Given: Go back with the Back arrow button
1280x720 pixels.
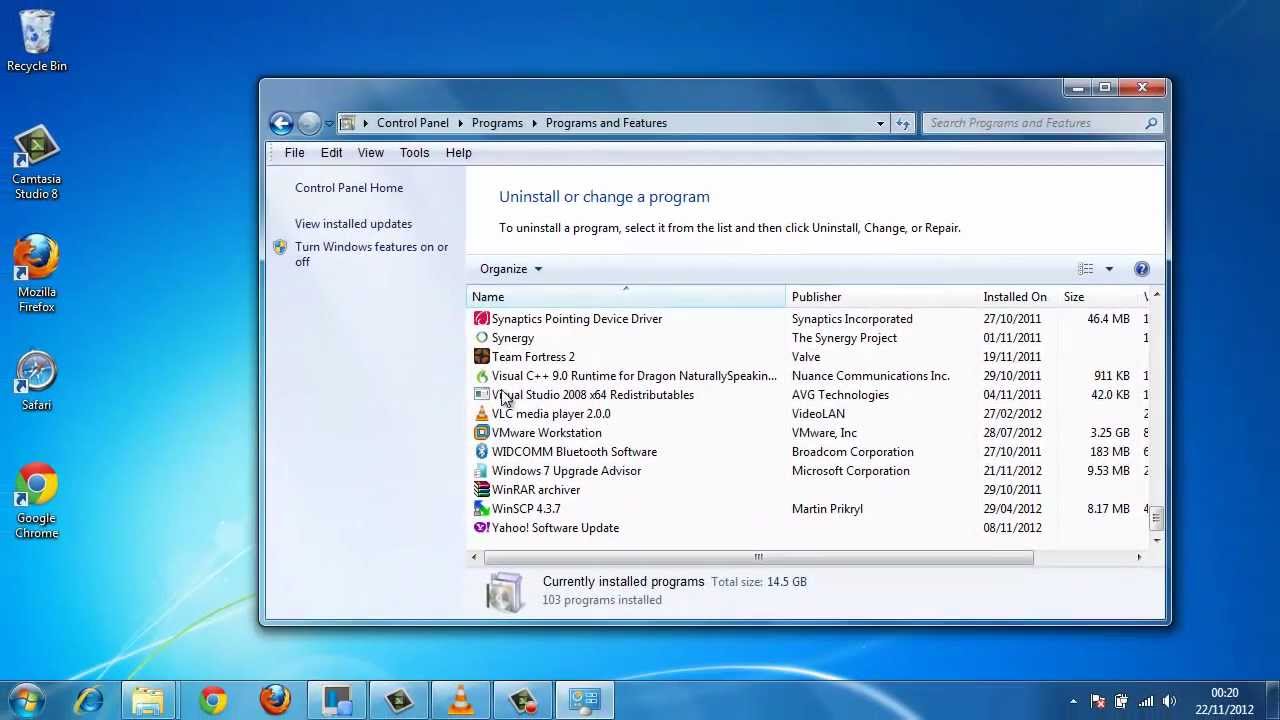Looking at the screenshot, I should [x=281, y=123].
